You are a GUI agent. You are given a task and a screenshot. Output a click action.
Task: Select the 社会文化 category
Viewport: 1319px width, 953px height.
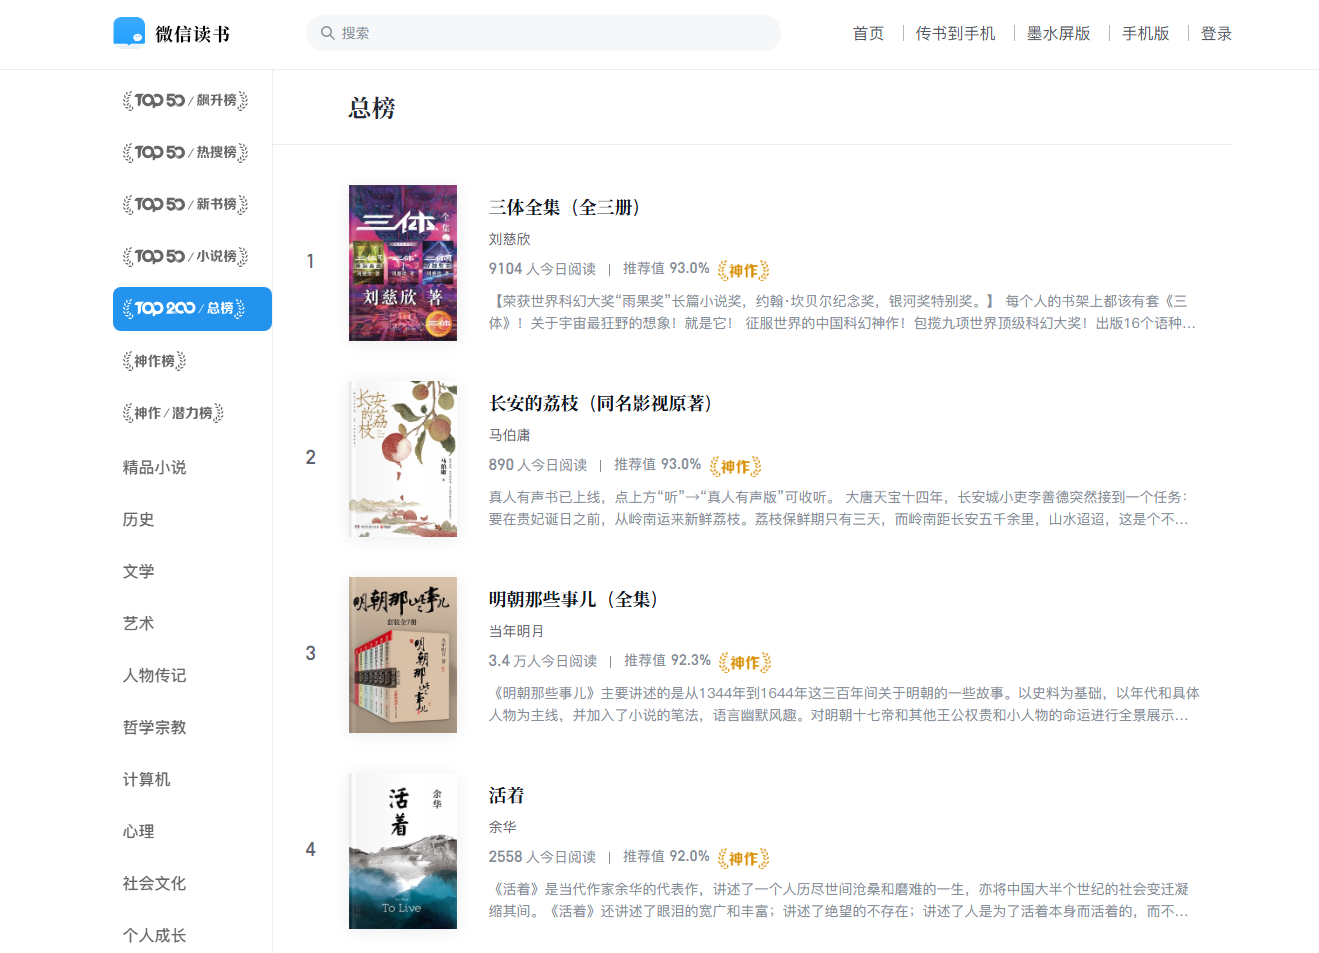[155, 883]
